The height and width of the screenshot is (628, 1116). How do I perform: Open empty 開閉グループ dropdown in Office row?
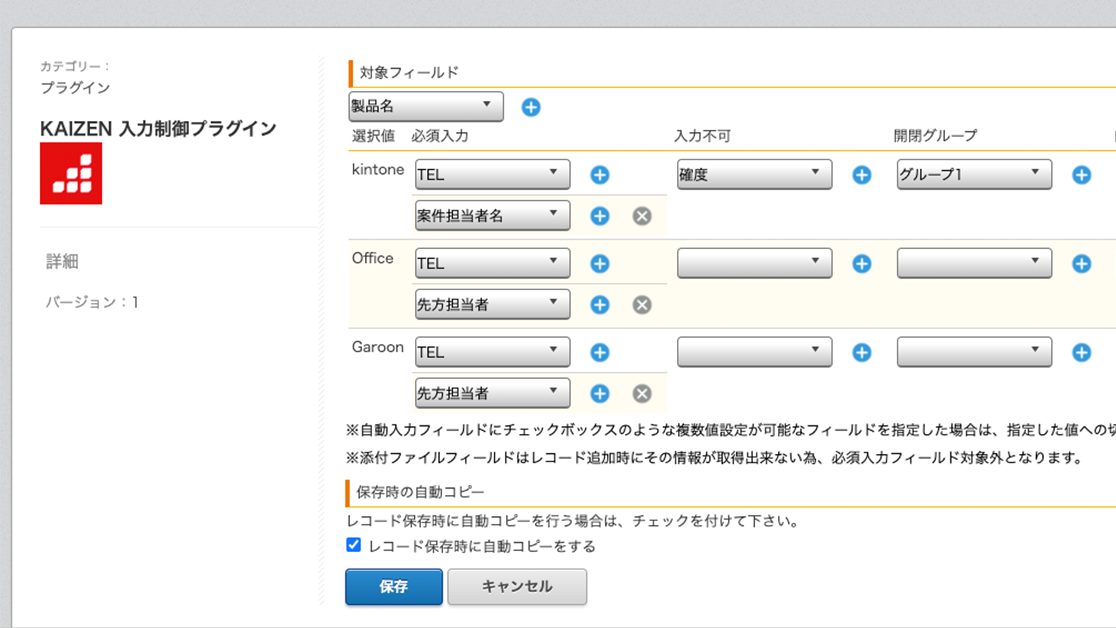click(974, 263)
